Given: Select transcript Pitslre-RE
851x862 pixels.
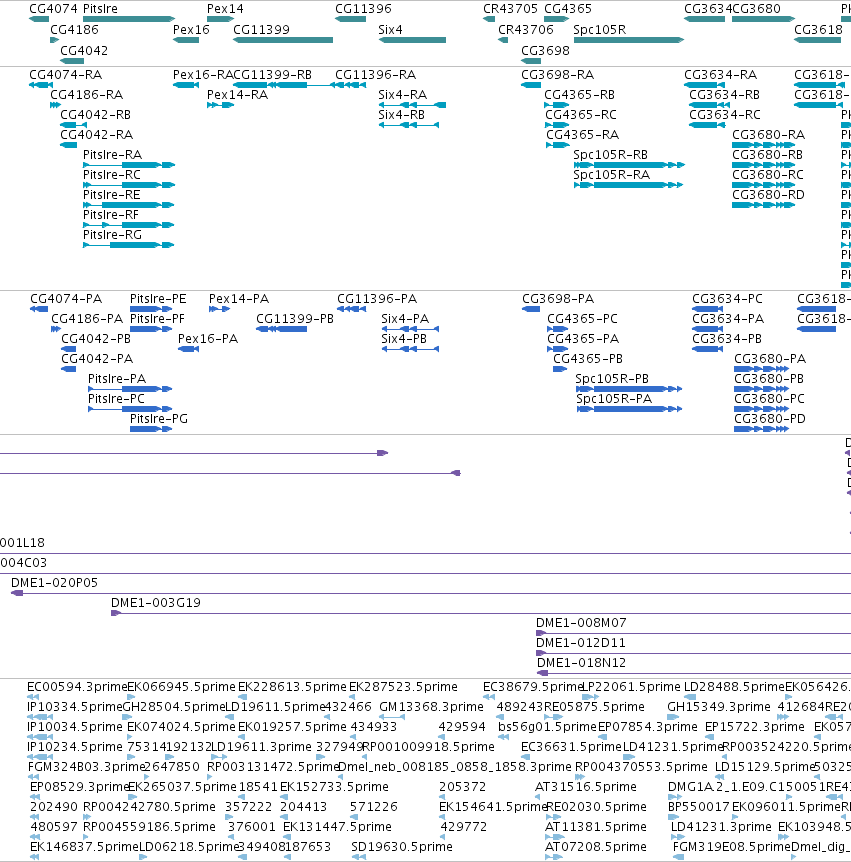Looking at the screenshot, I should (129, 205).
